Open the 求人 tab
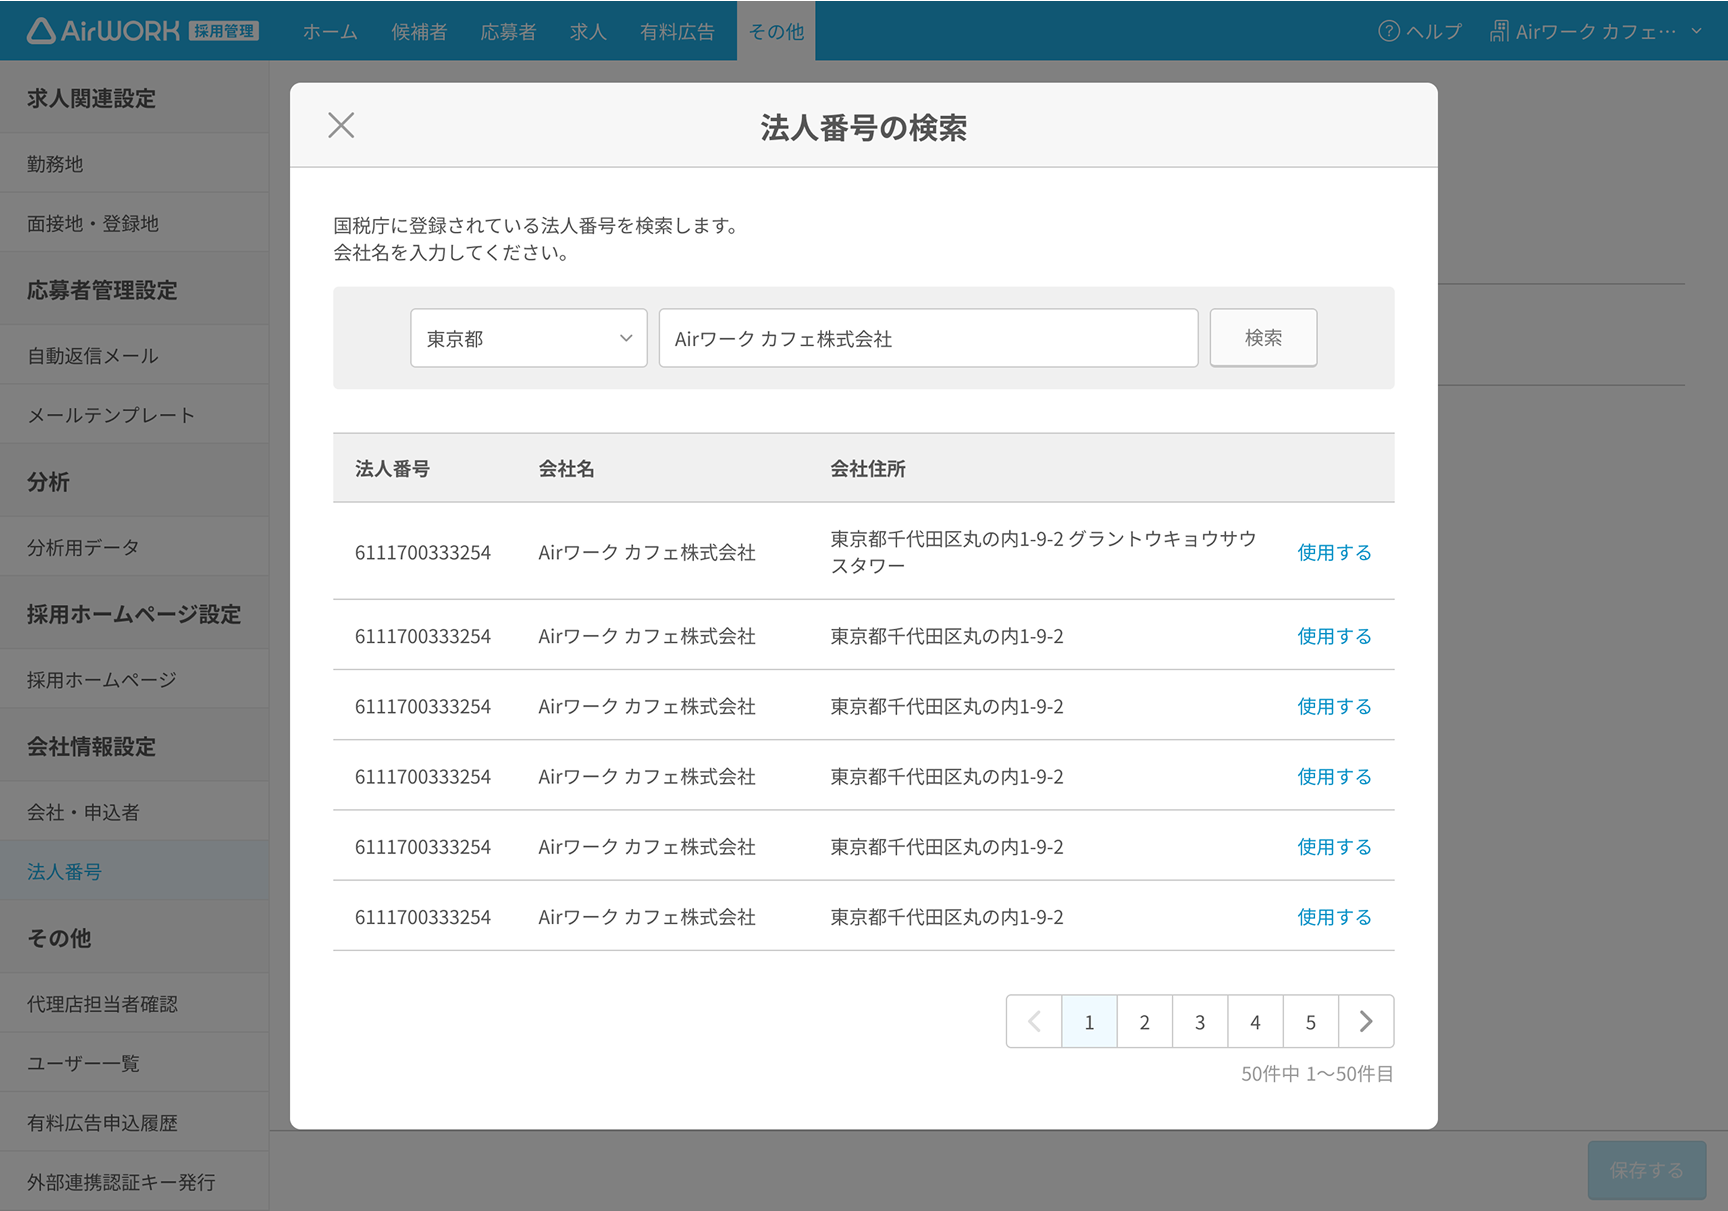This screenshot has height=1211, width=1728. [588, 31]
